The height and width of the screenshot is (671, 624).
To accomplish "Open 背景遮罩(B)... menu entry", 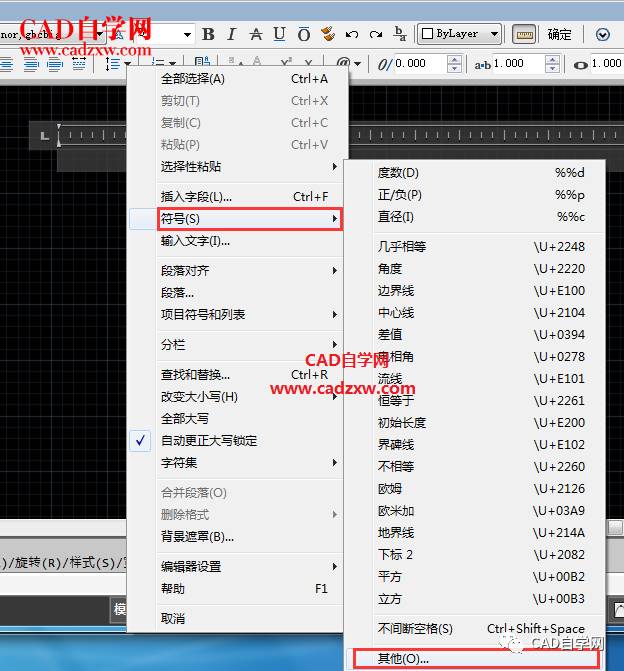I will [x=197, y=537].
